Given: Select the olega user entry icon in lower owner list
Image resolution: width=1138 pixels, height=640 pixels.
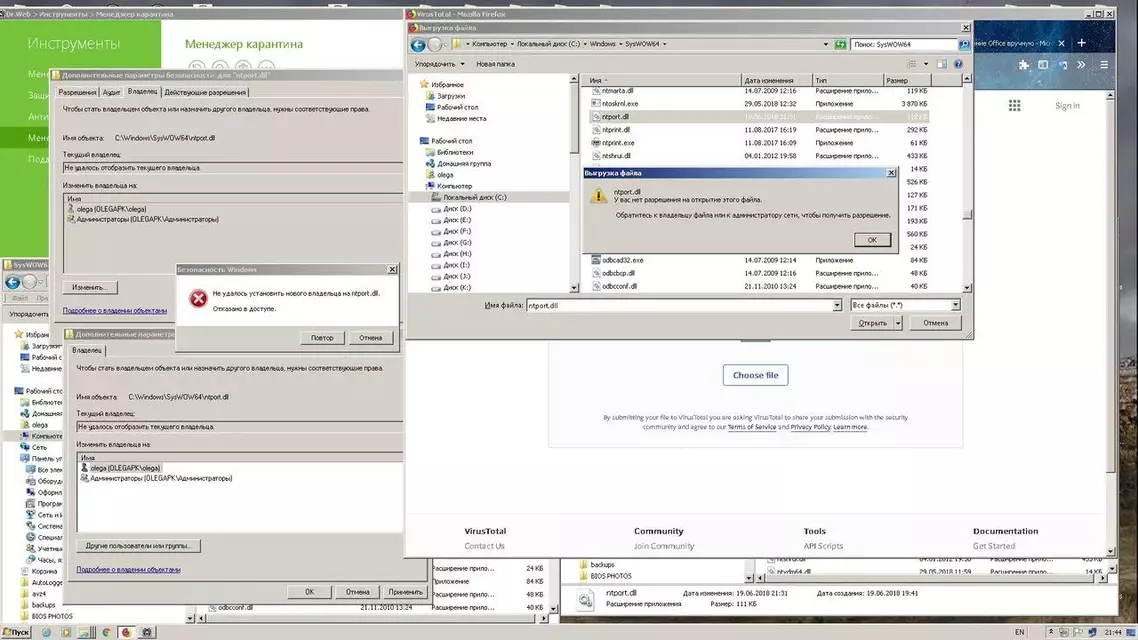Looking at the screenshot, I should pyautogui.click(x=84, y=468).
